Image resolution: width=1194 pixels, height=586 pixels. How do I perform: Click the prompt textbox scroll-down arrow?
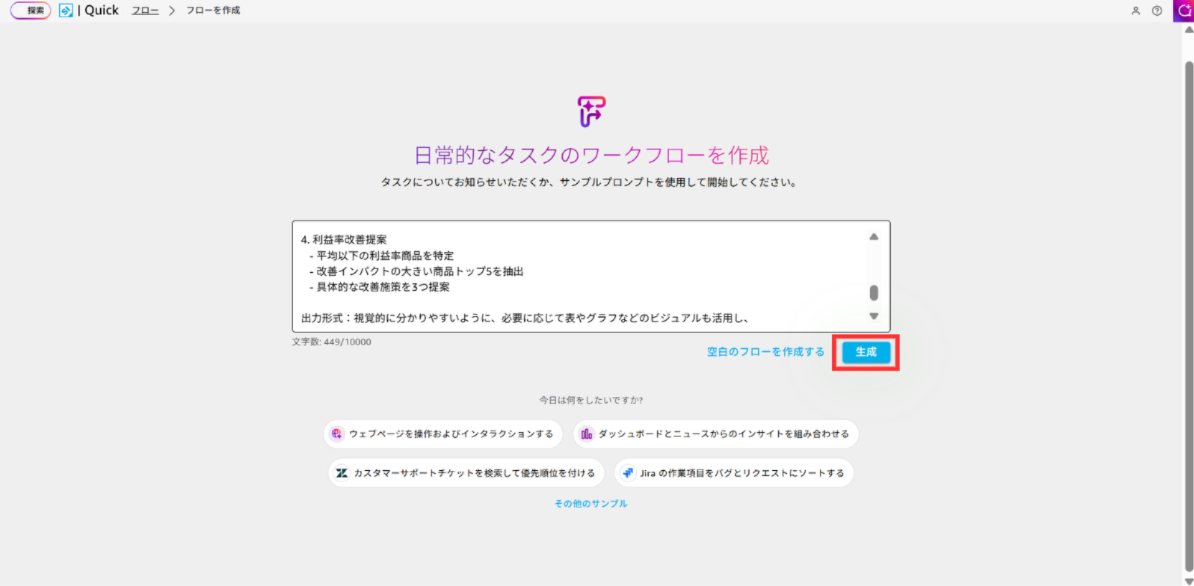[873, 316]
